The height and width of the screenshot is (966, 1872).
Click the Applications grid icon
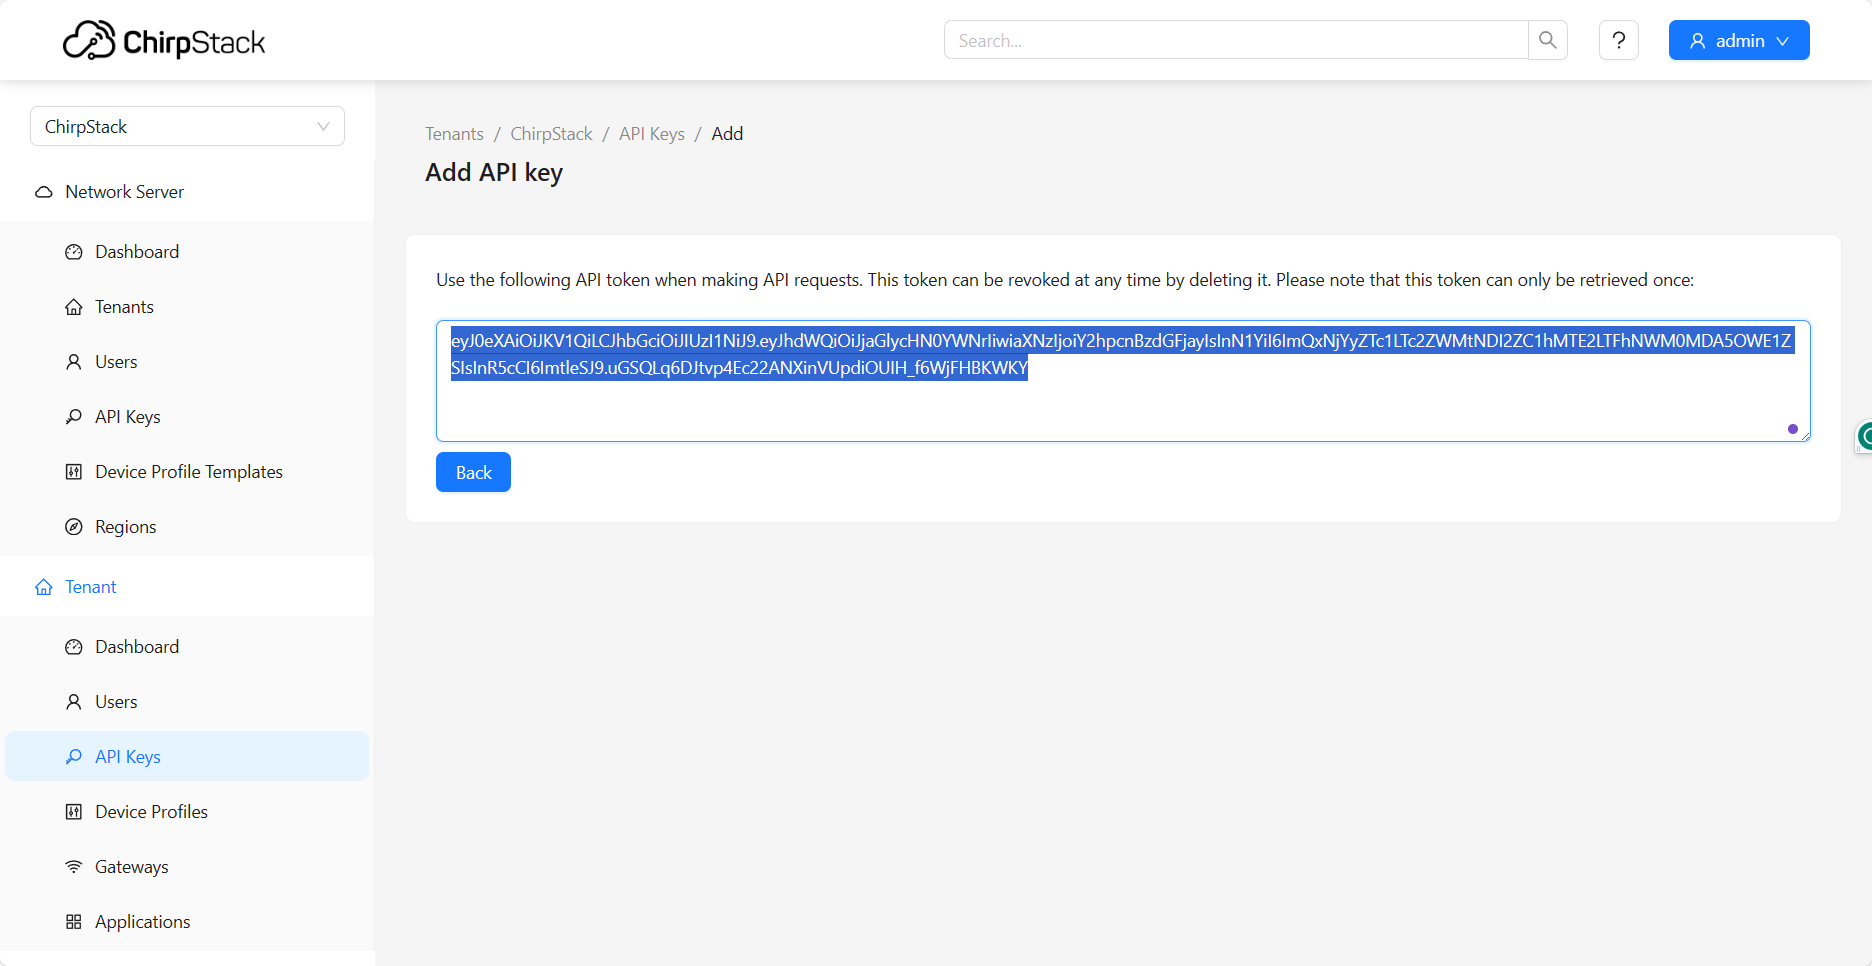[x=74, y=922]
